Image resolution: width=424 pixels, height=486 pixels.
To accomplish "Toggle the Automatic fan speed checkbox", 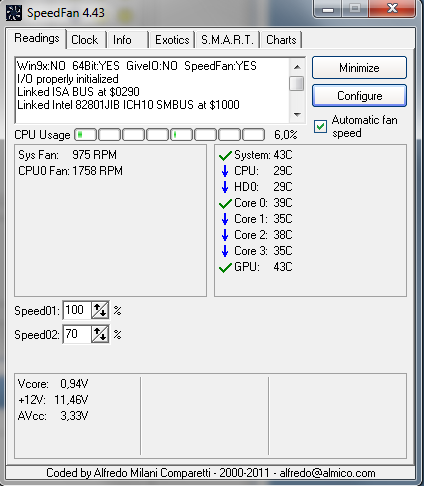I will point(320,127).
